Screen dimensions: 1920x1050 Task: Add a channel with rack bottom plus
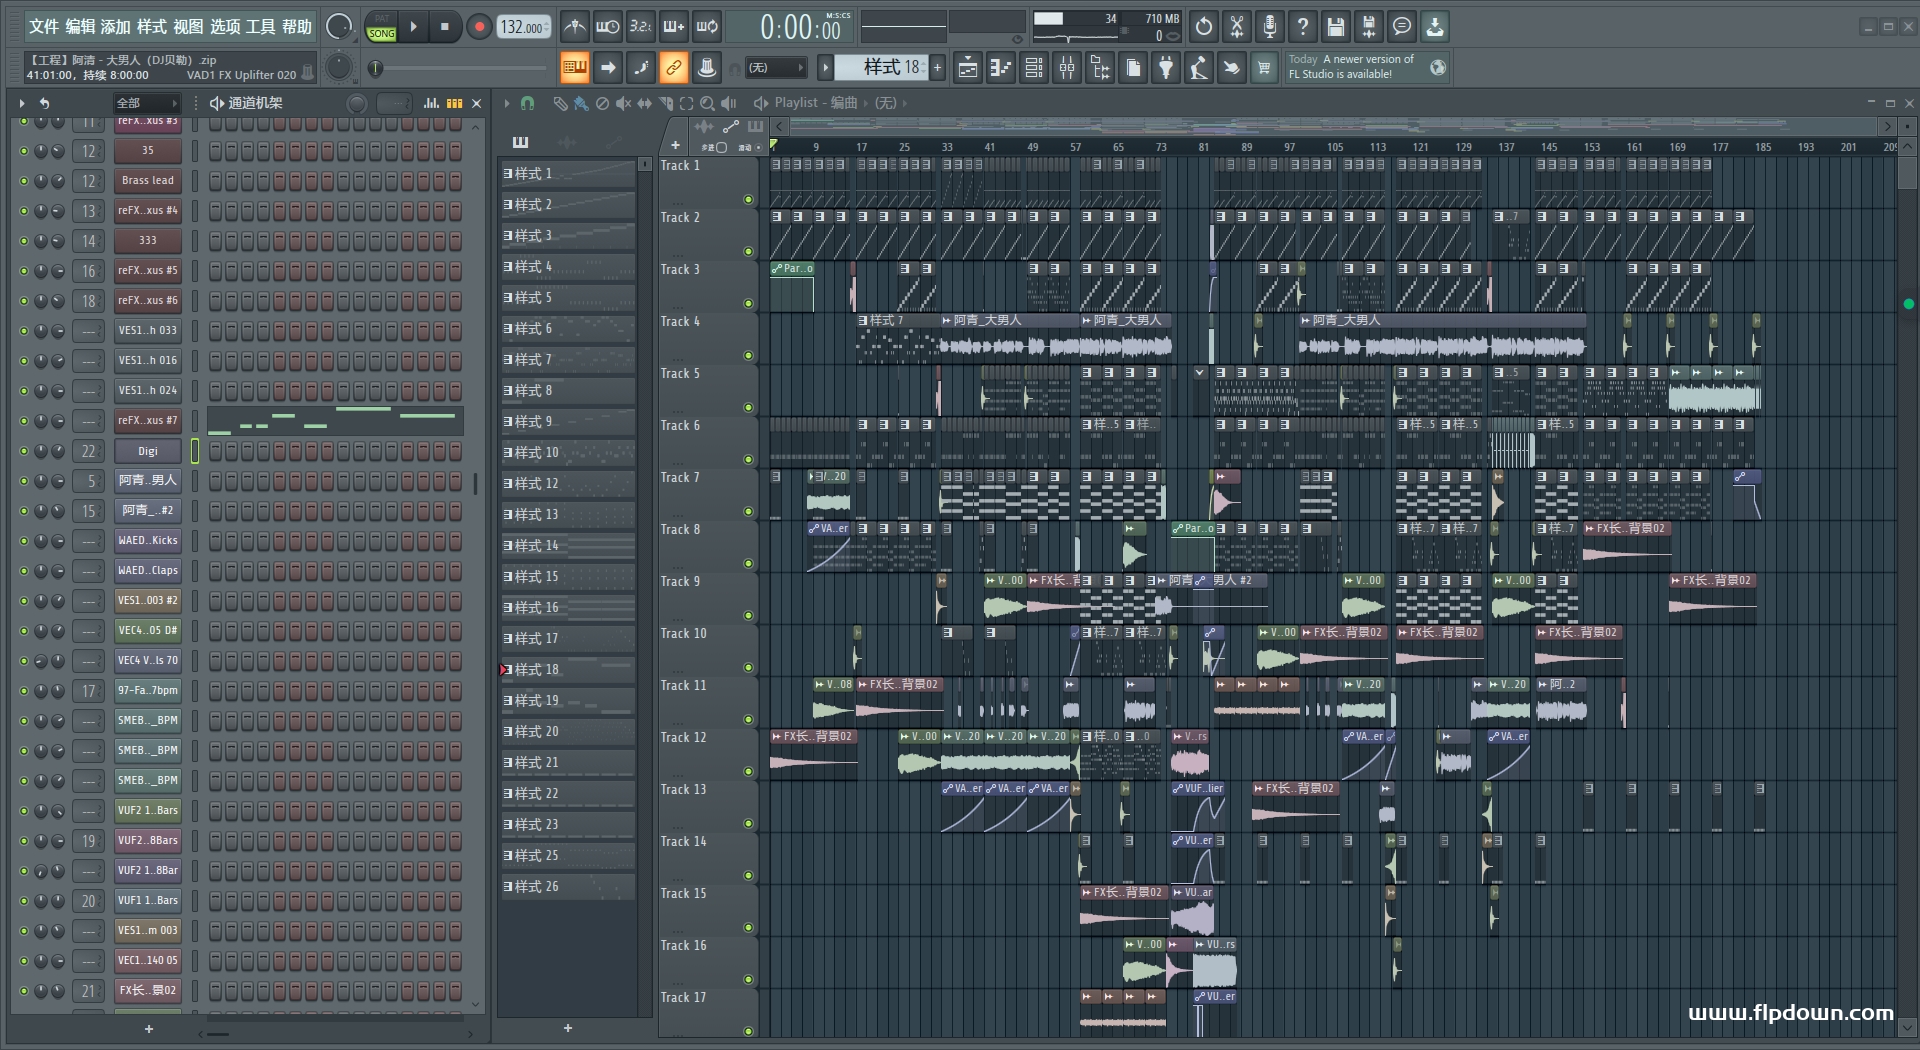point(149,1029)
